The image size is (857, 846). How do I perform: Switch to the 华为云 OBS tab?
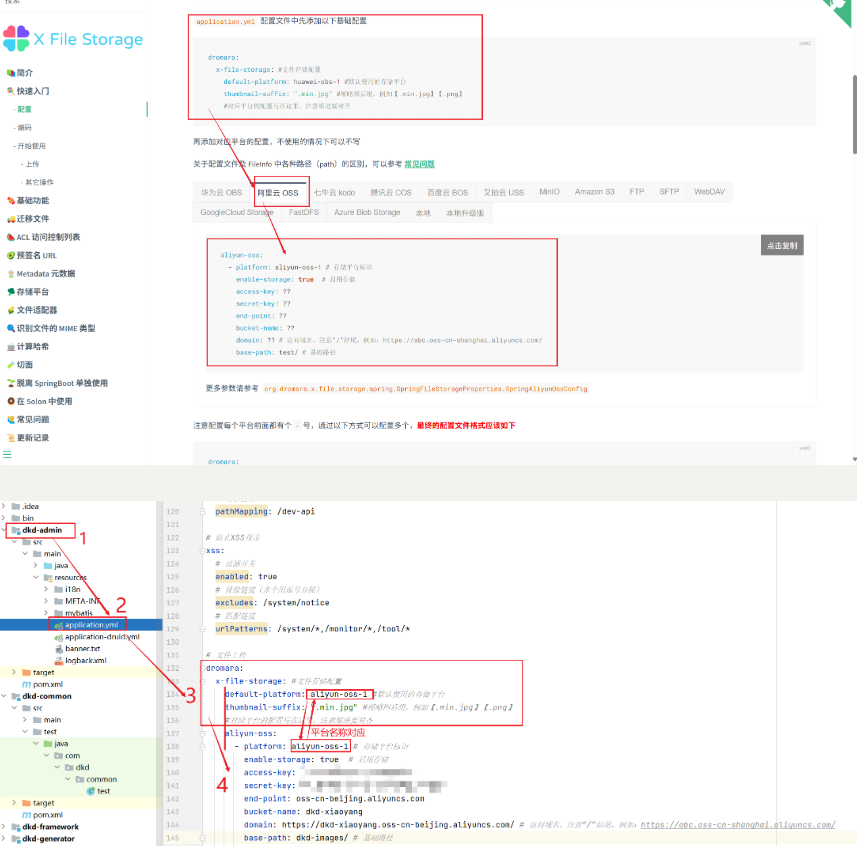point(221,192)
